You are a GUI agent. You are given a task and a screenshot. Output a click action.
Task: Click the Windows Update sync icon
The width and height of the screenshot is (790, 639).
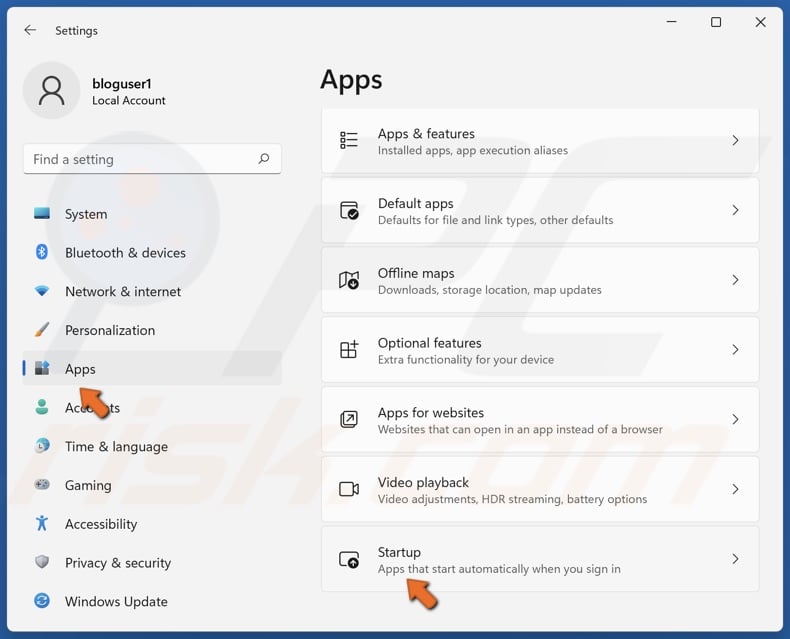coord(42,601)
